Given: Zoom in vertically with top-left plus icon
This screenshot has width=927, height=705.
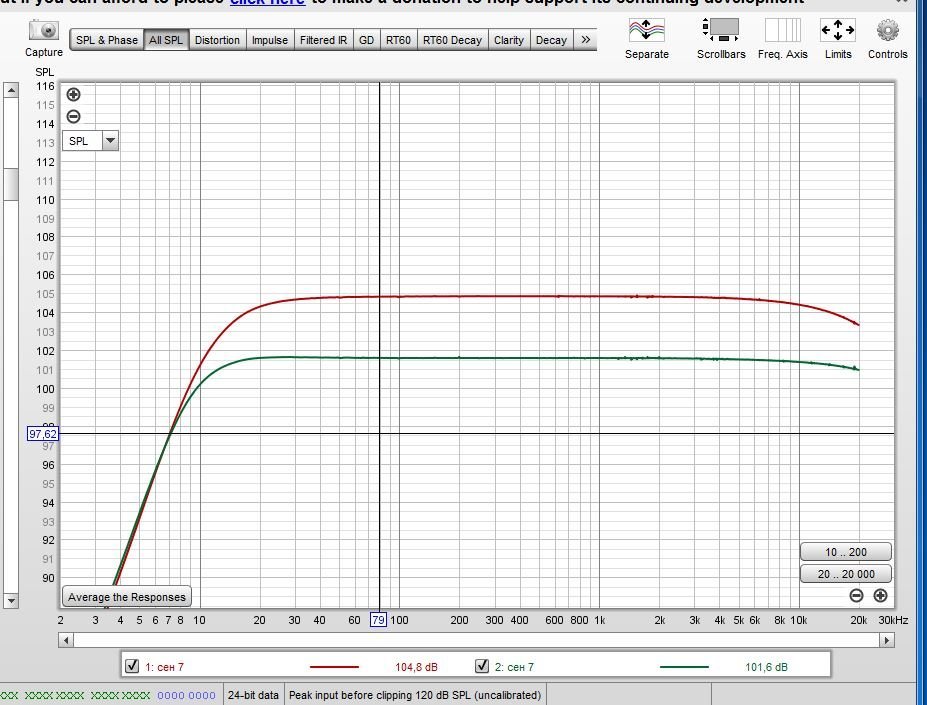Looking at the screenshot, I should [73, 95].
